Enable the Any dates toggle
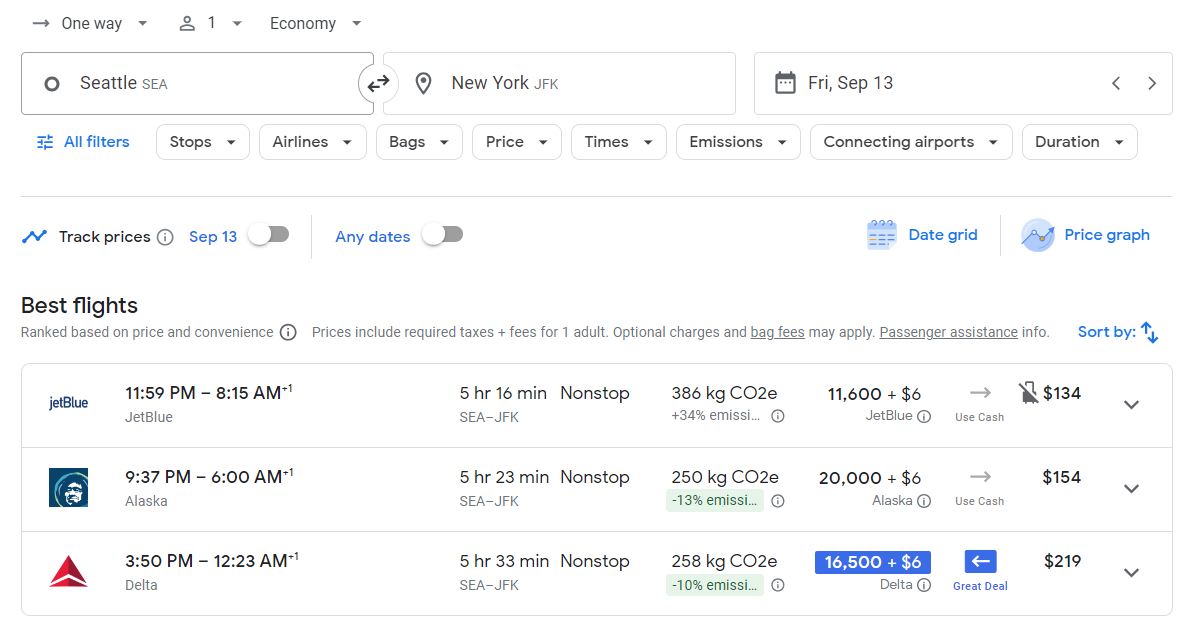 tap(442, 234)
